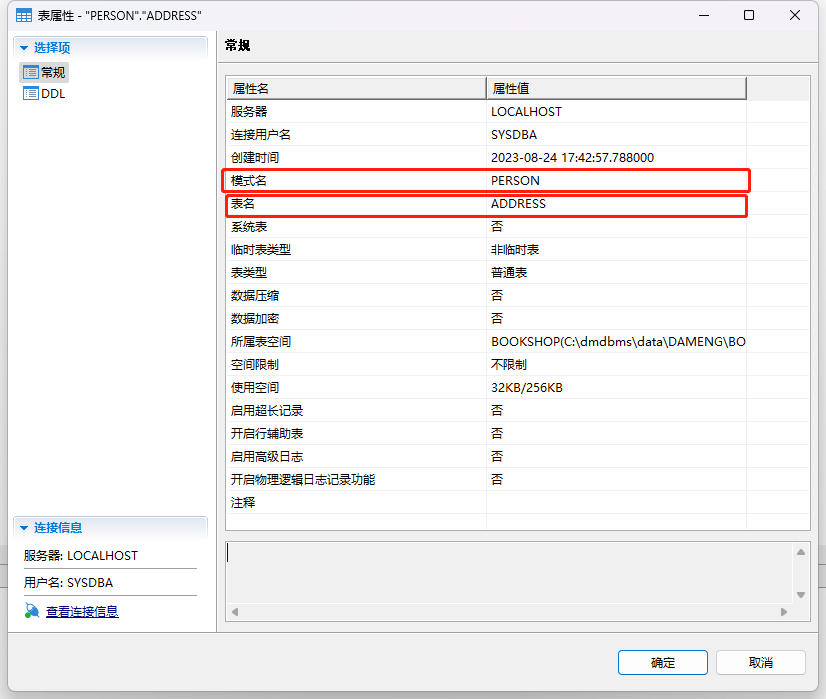Open the 查看连接信息 link
Image resolution: width=826 pixels, height=699 pixels.
[82, 611]
